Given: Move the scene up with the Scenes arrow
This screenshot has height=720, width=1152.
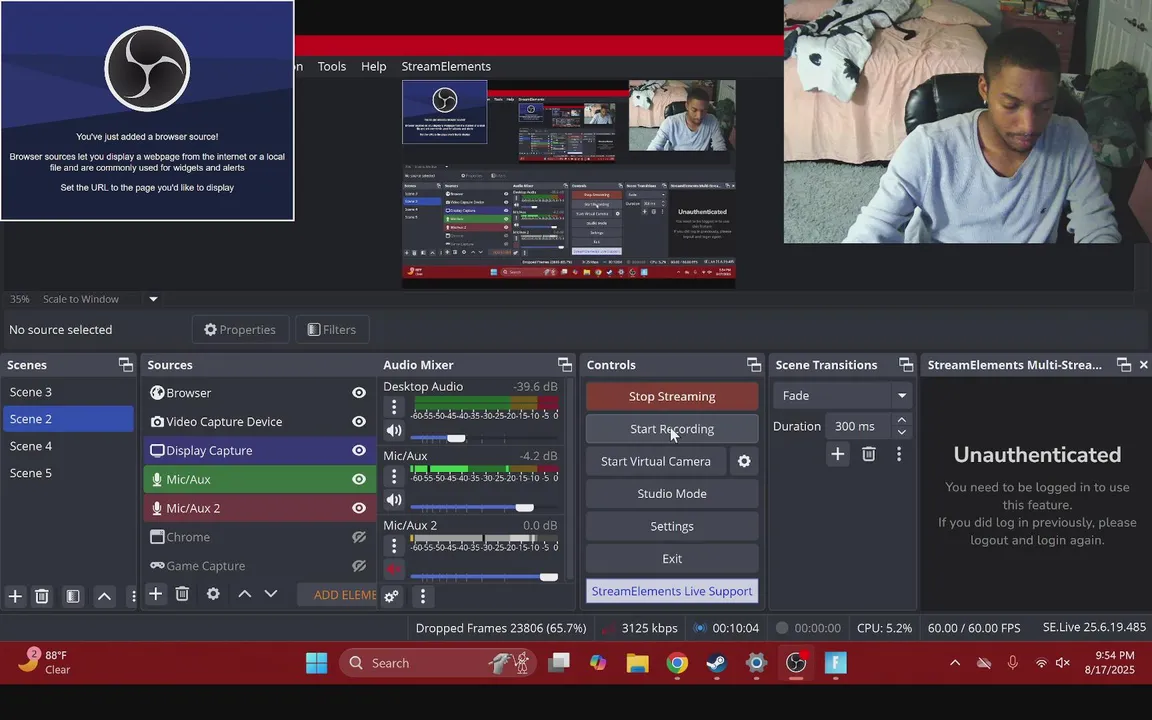Looking at the screenshot, I should [x=104, y=596].
